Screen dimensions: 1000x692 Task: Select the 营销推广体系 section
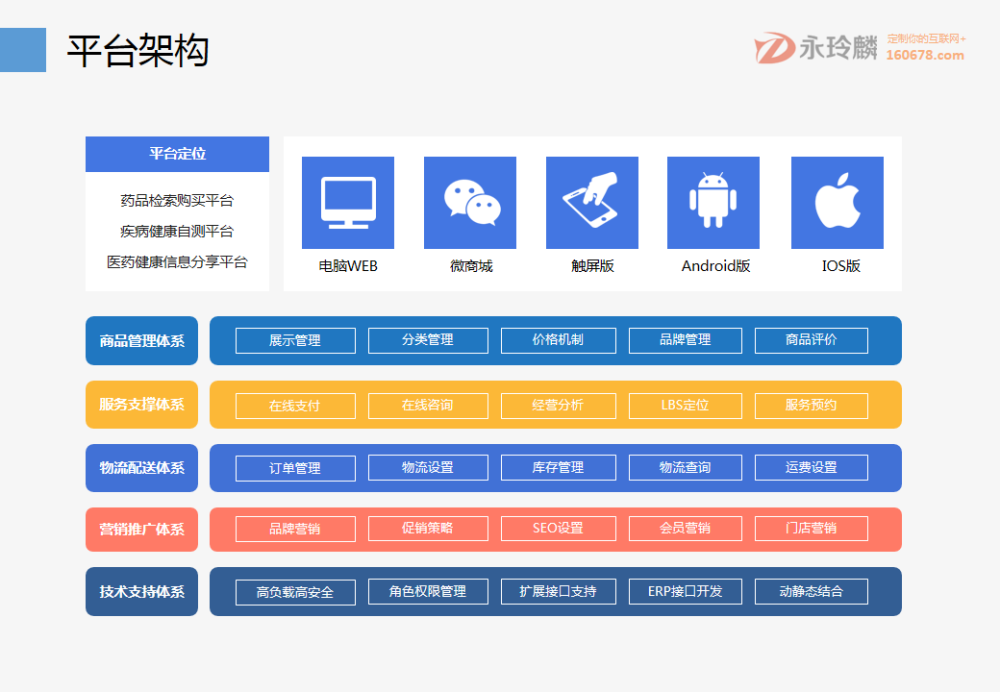pos(141,529)
